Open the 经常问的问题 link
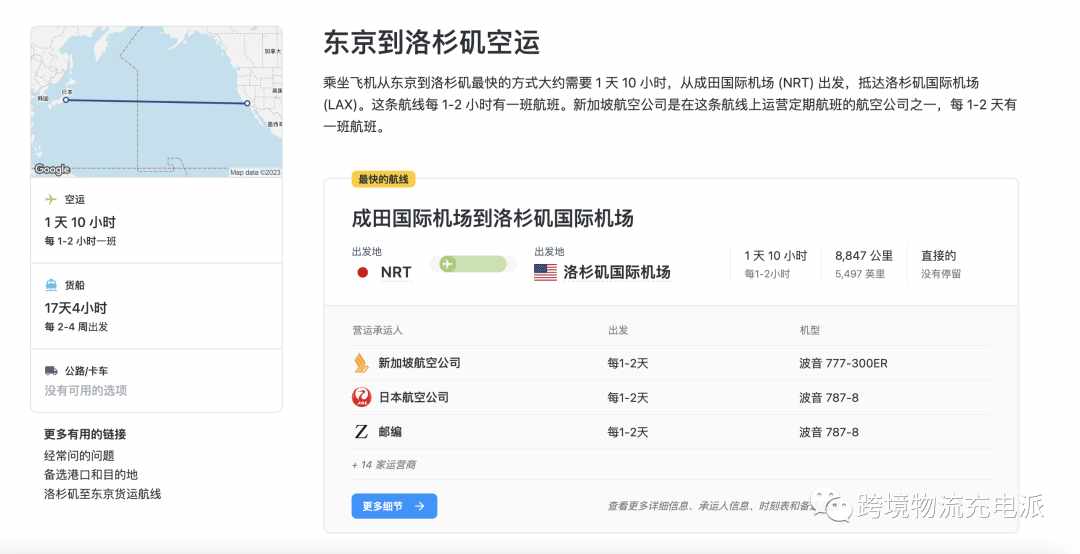Viewport: 1080px width, 554px height. coord(79,455)
